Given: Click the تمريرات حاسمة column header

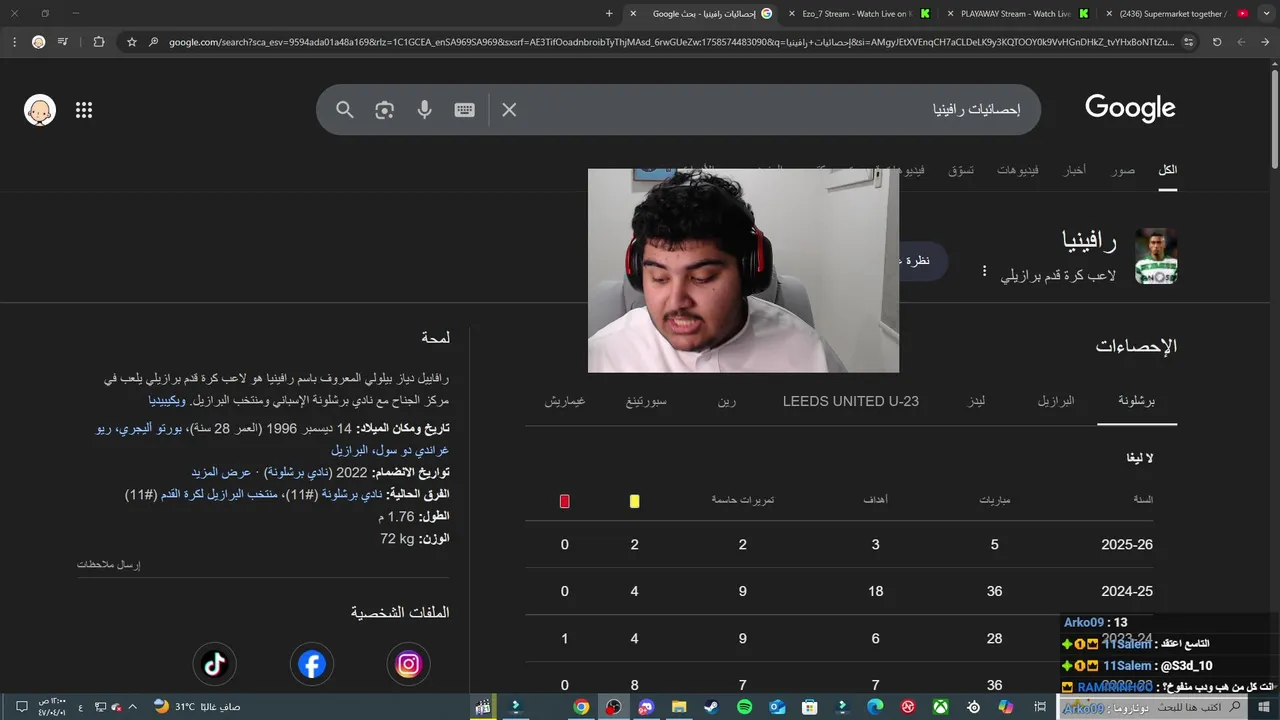Looking at the screenshot, I should click(x=743, y=500).
